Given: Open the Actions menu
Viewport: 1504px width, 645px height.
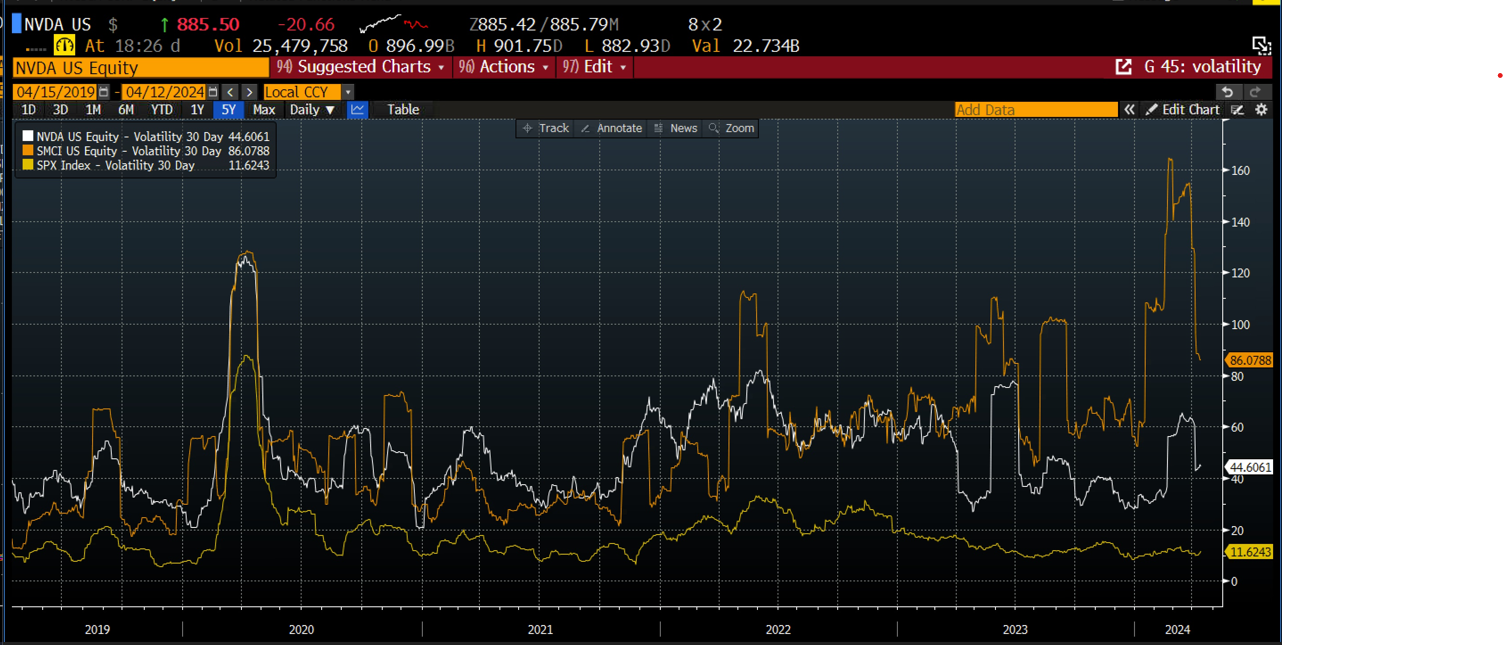Looking at the screenshot, I should pos(505,67).
